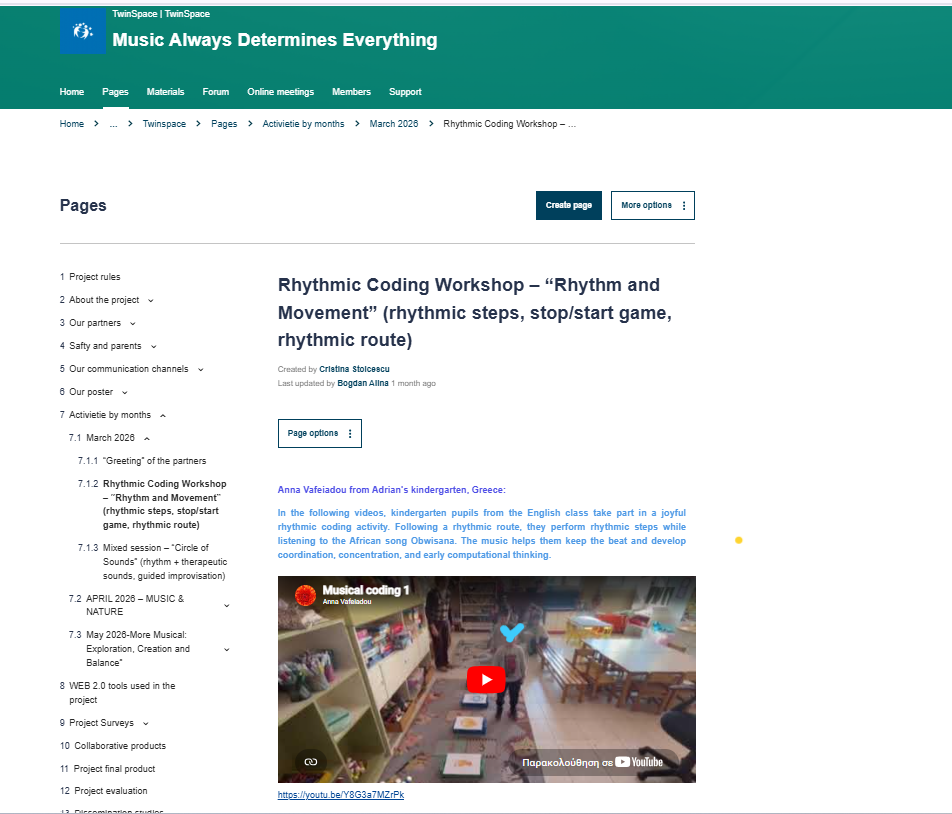This screenshot has height=814, width=952.
Task: Expand May 2026-More Musical chevron
Action: pos(226,650)
